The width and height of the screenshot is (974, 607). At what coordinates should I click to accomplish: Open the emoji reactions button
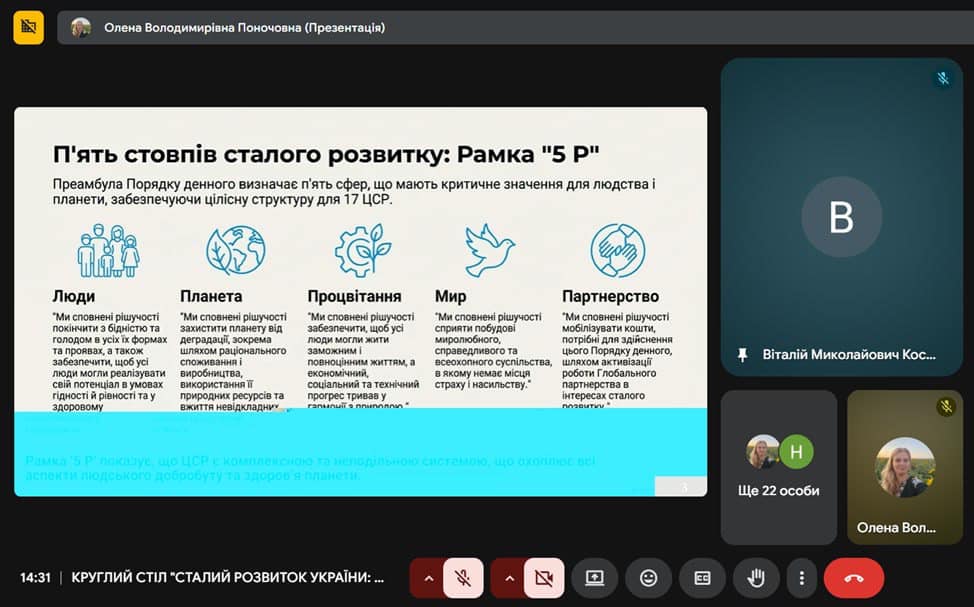648,578
